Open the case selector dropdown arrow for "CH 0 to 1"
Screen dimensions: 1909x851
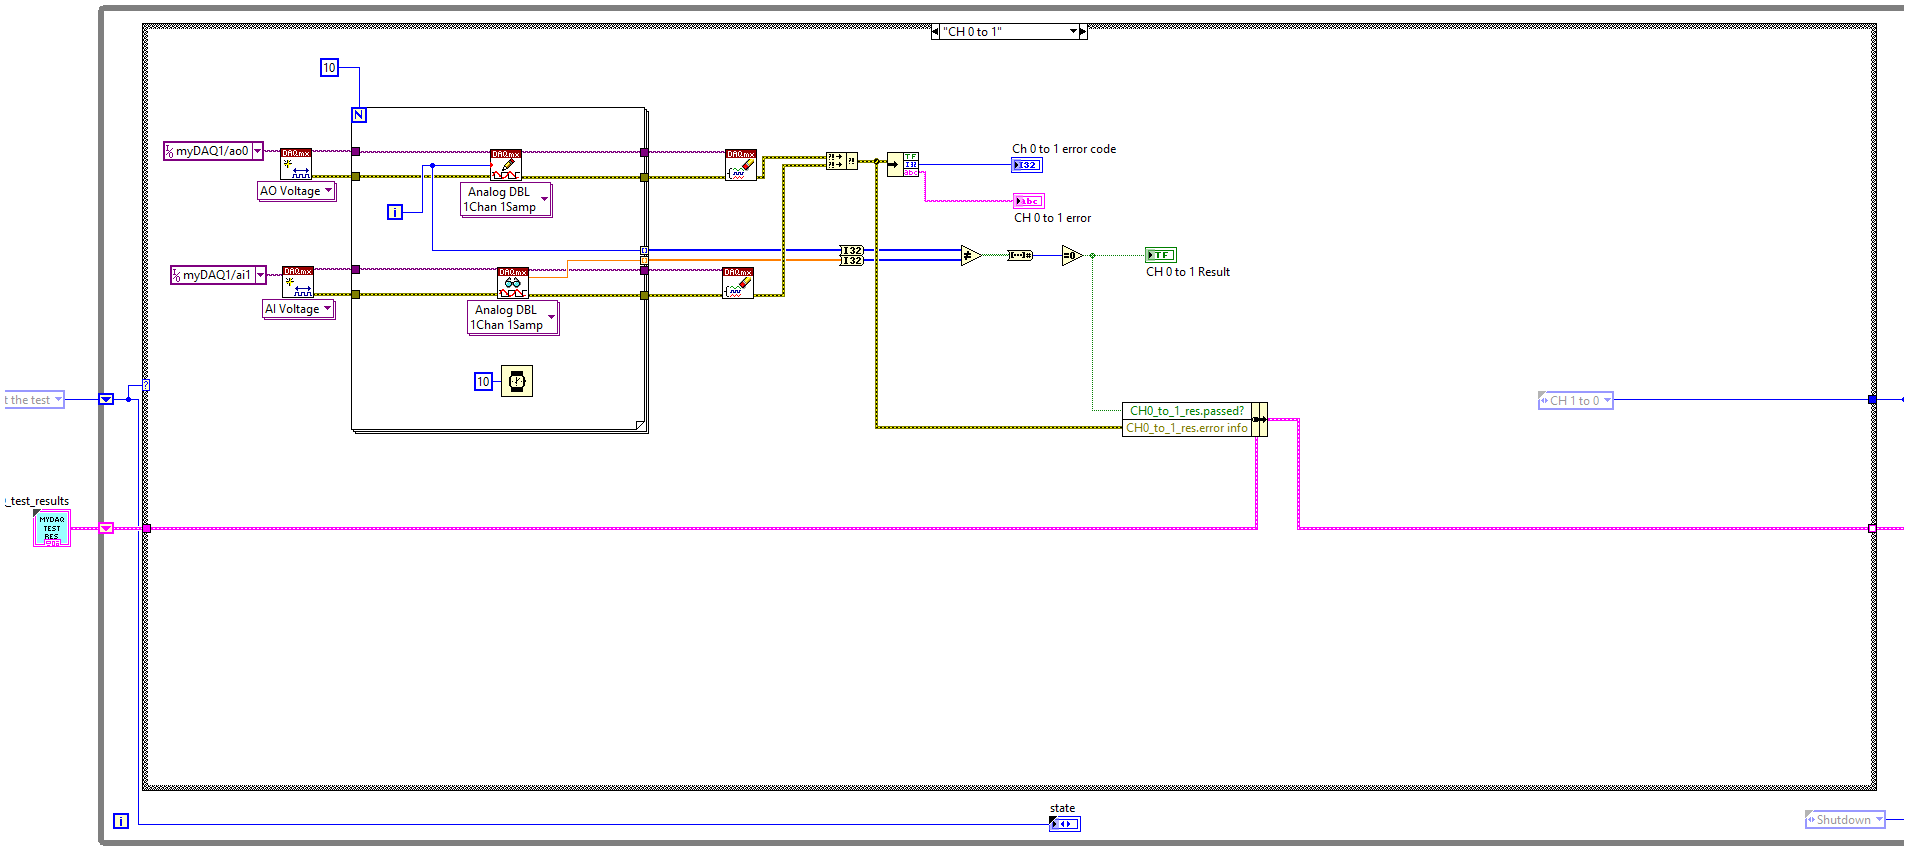[1073, 32]
